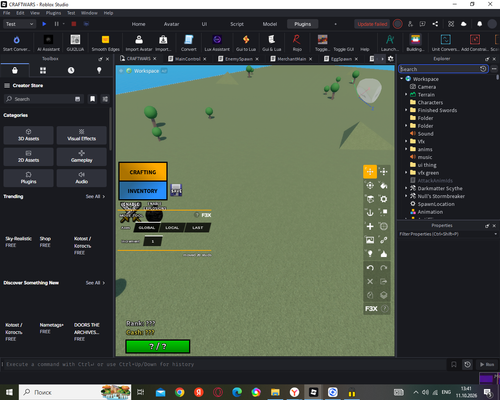Expand the anims folder
Screen dimensions: 500x400
[x=406, y=149]
